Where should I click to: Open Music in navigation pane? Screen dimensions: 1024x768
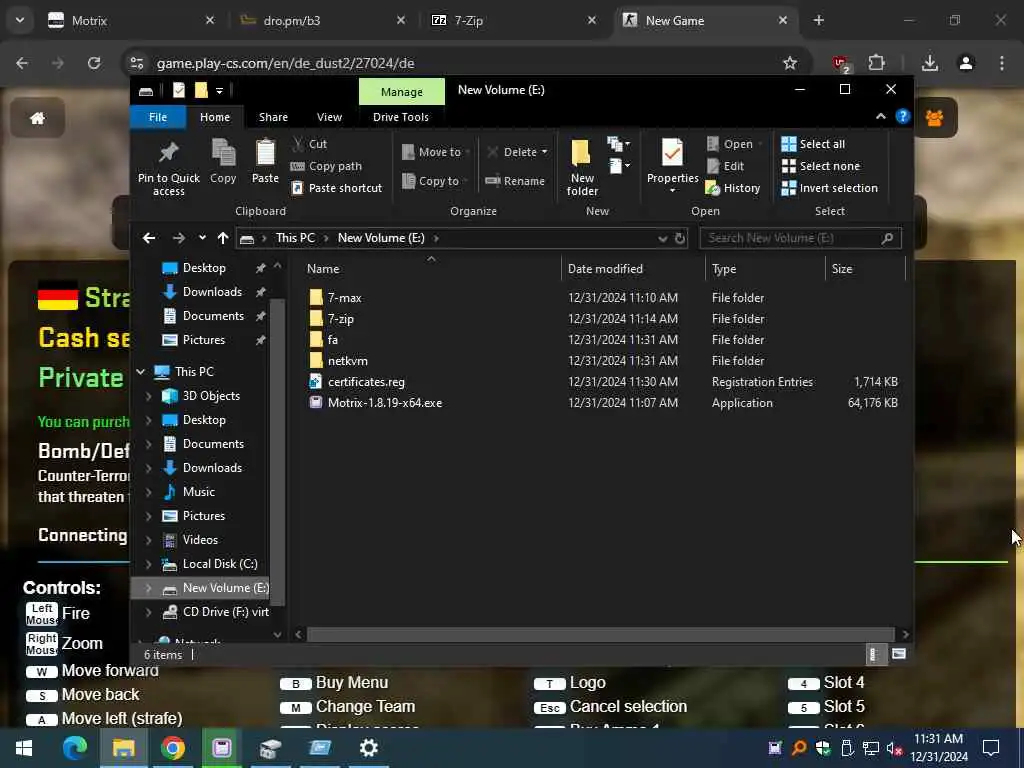coord(199,492)
